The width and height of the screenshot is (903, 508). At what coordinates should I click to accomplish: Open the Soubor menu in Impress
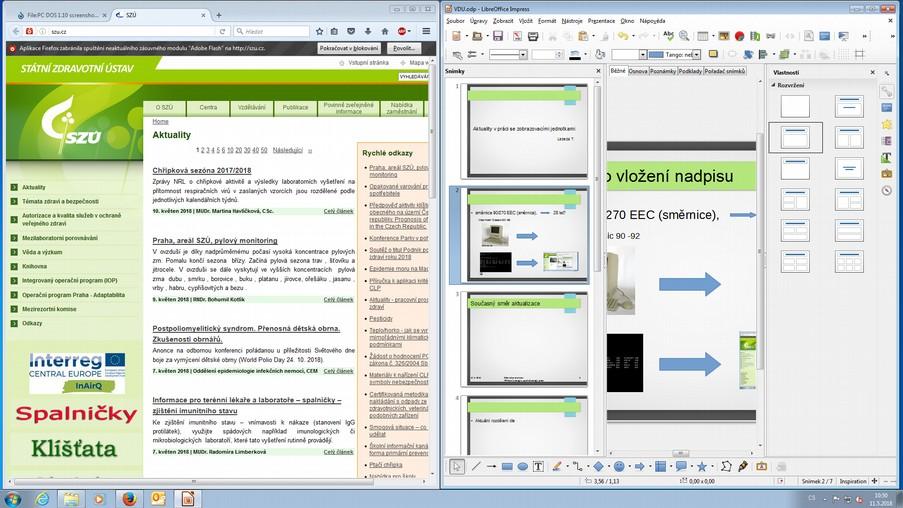click(x=455, y=21)
